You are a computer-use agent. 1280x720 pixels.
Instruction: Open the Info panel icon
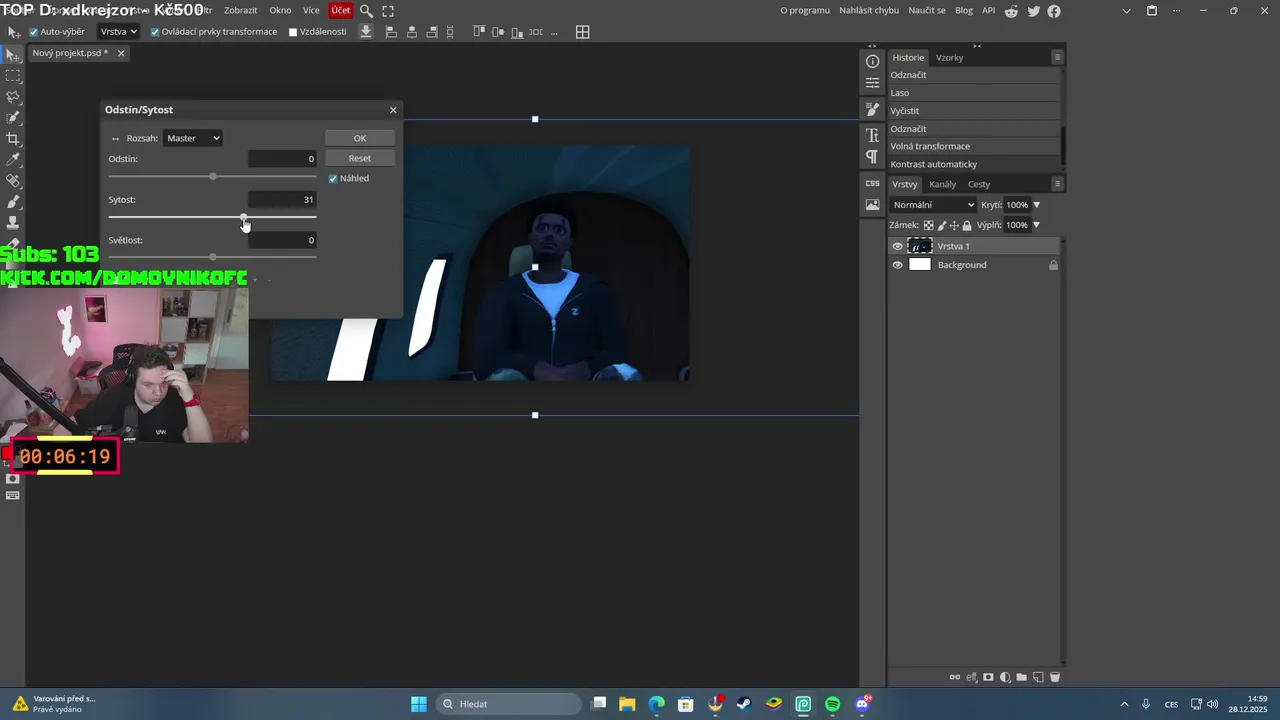point(873,61)
